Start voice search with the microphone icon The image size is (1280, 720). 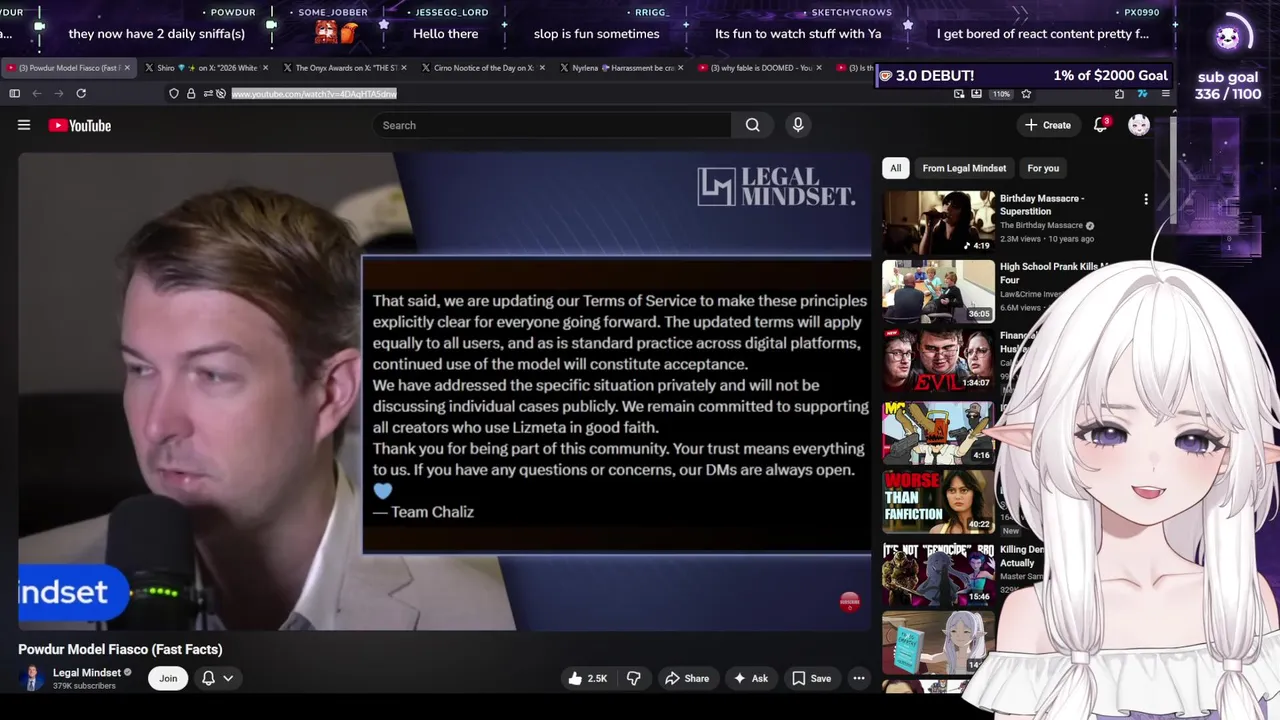(x=797, y=125)
